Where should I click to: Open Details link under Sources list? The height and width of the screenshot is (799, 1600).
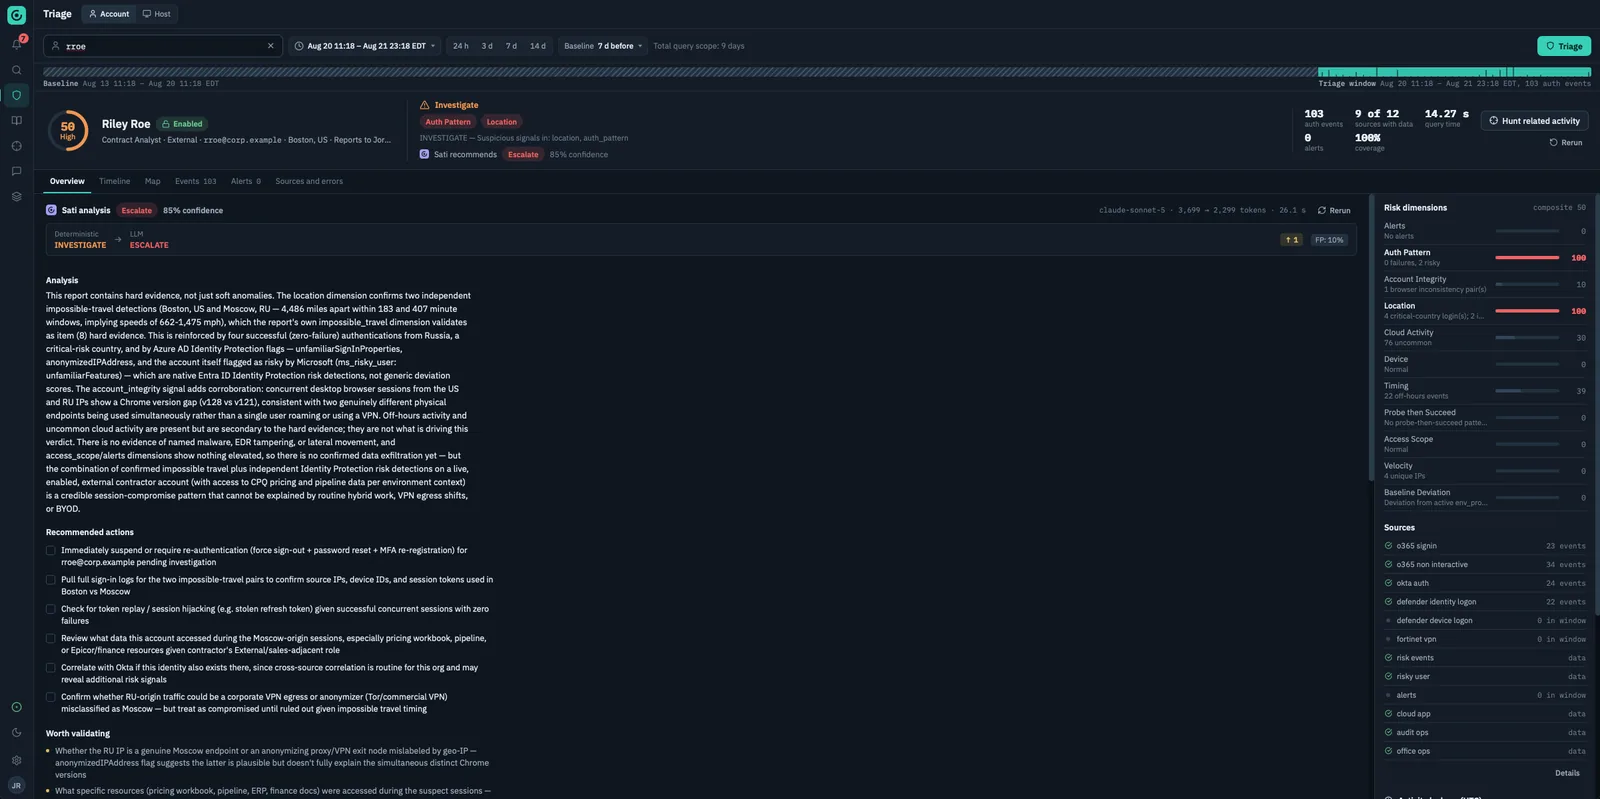point(1567,773)
